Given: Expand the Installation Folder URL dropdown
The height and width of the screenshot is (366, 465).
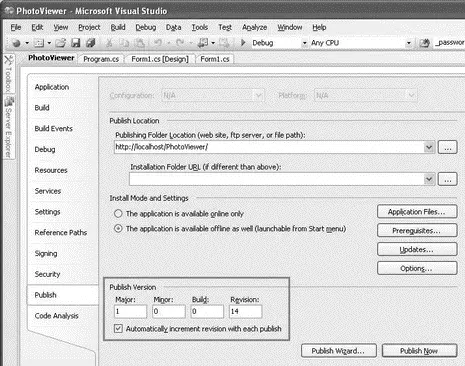Looking at the screenshot, I should click(429, 179).
